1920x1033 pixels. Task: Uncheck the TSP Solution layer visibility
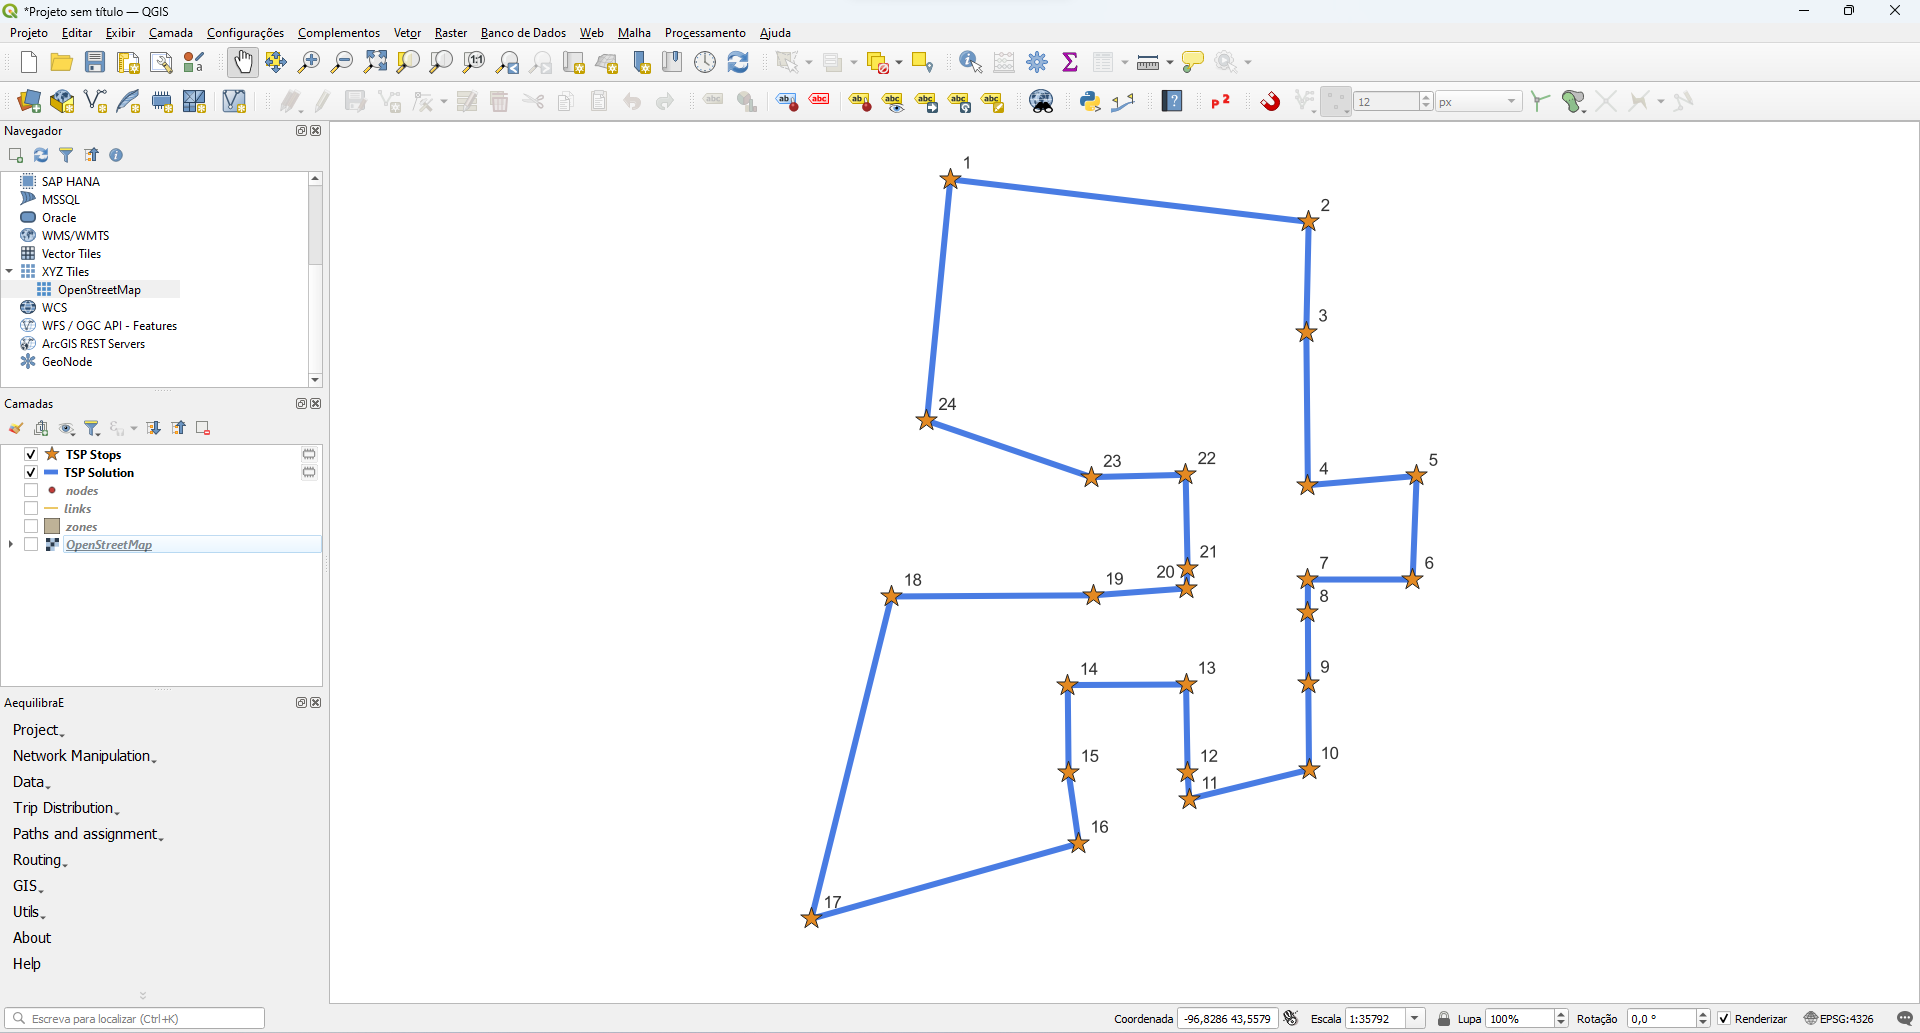pos(31,472)
